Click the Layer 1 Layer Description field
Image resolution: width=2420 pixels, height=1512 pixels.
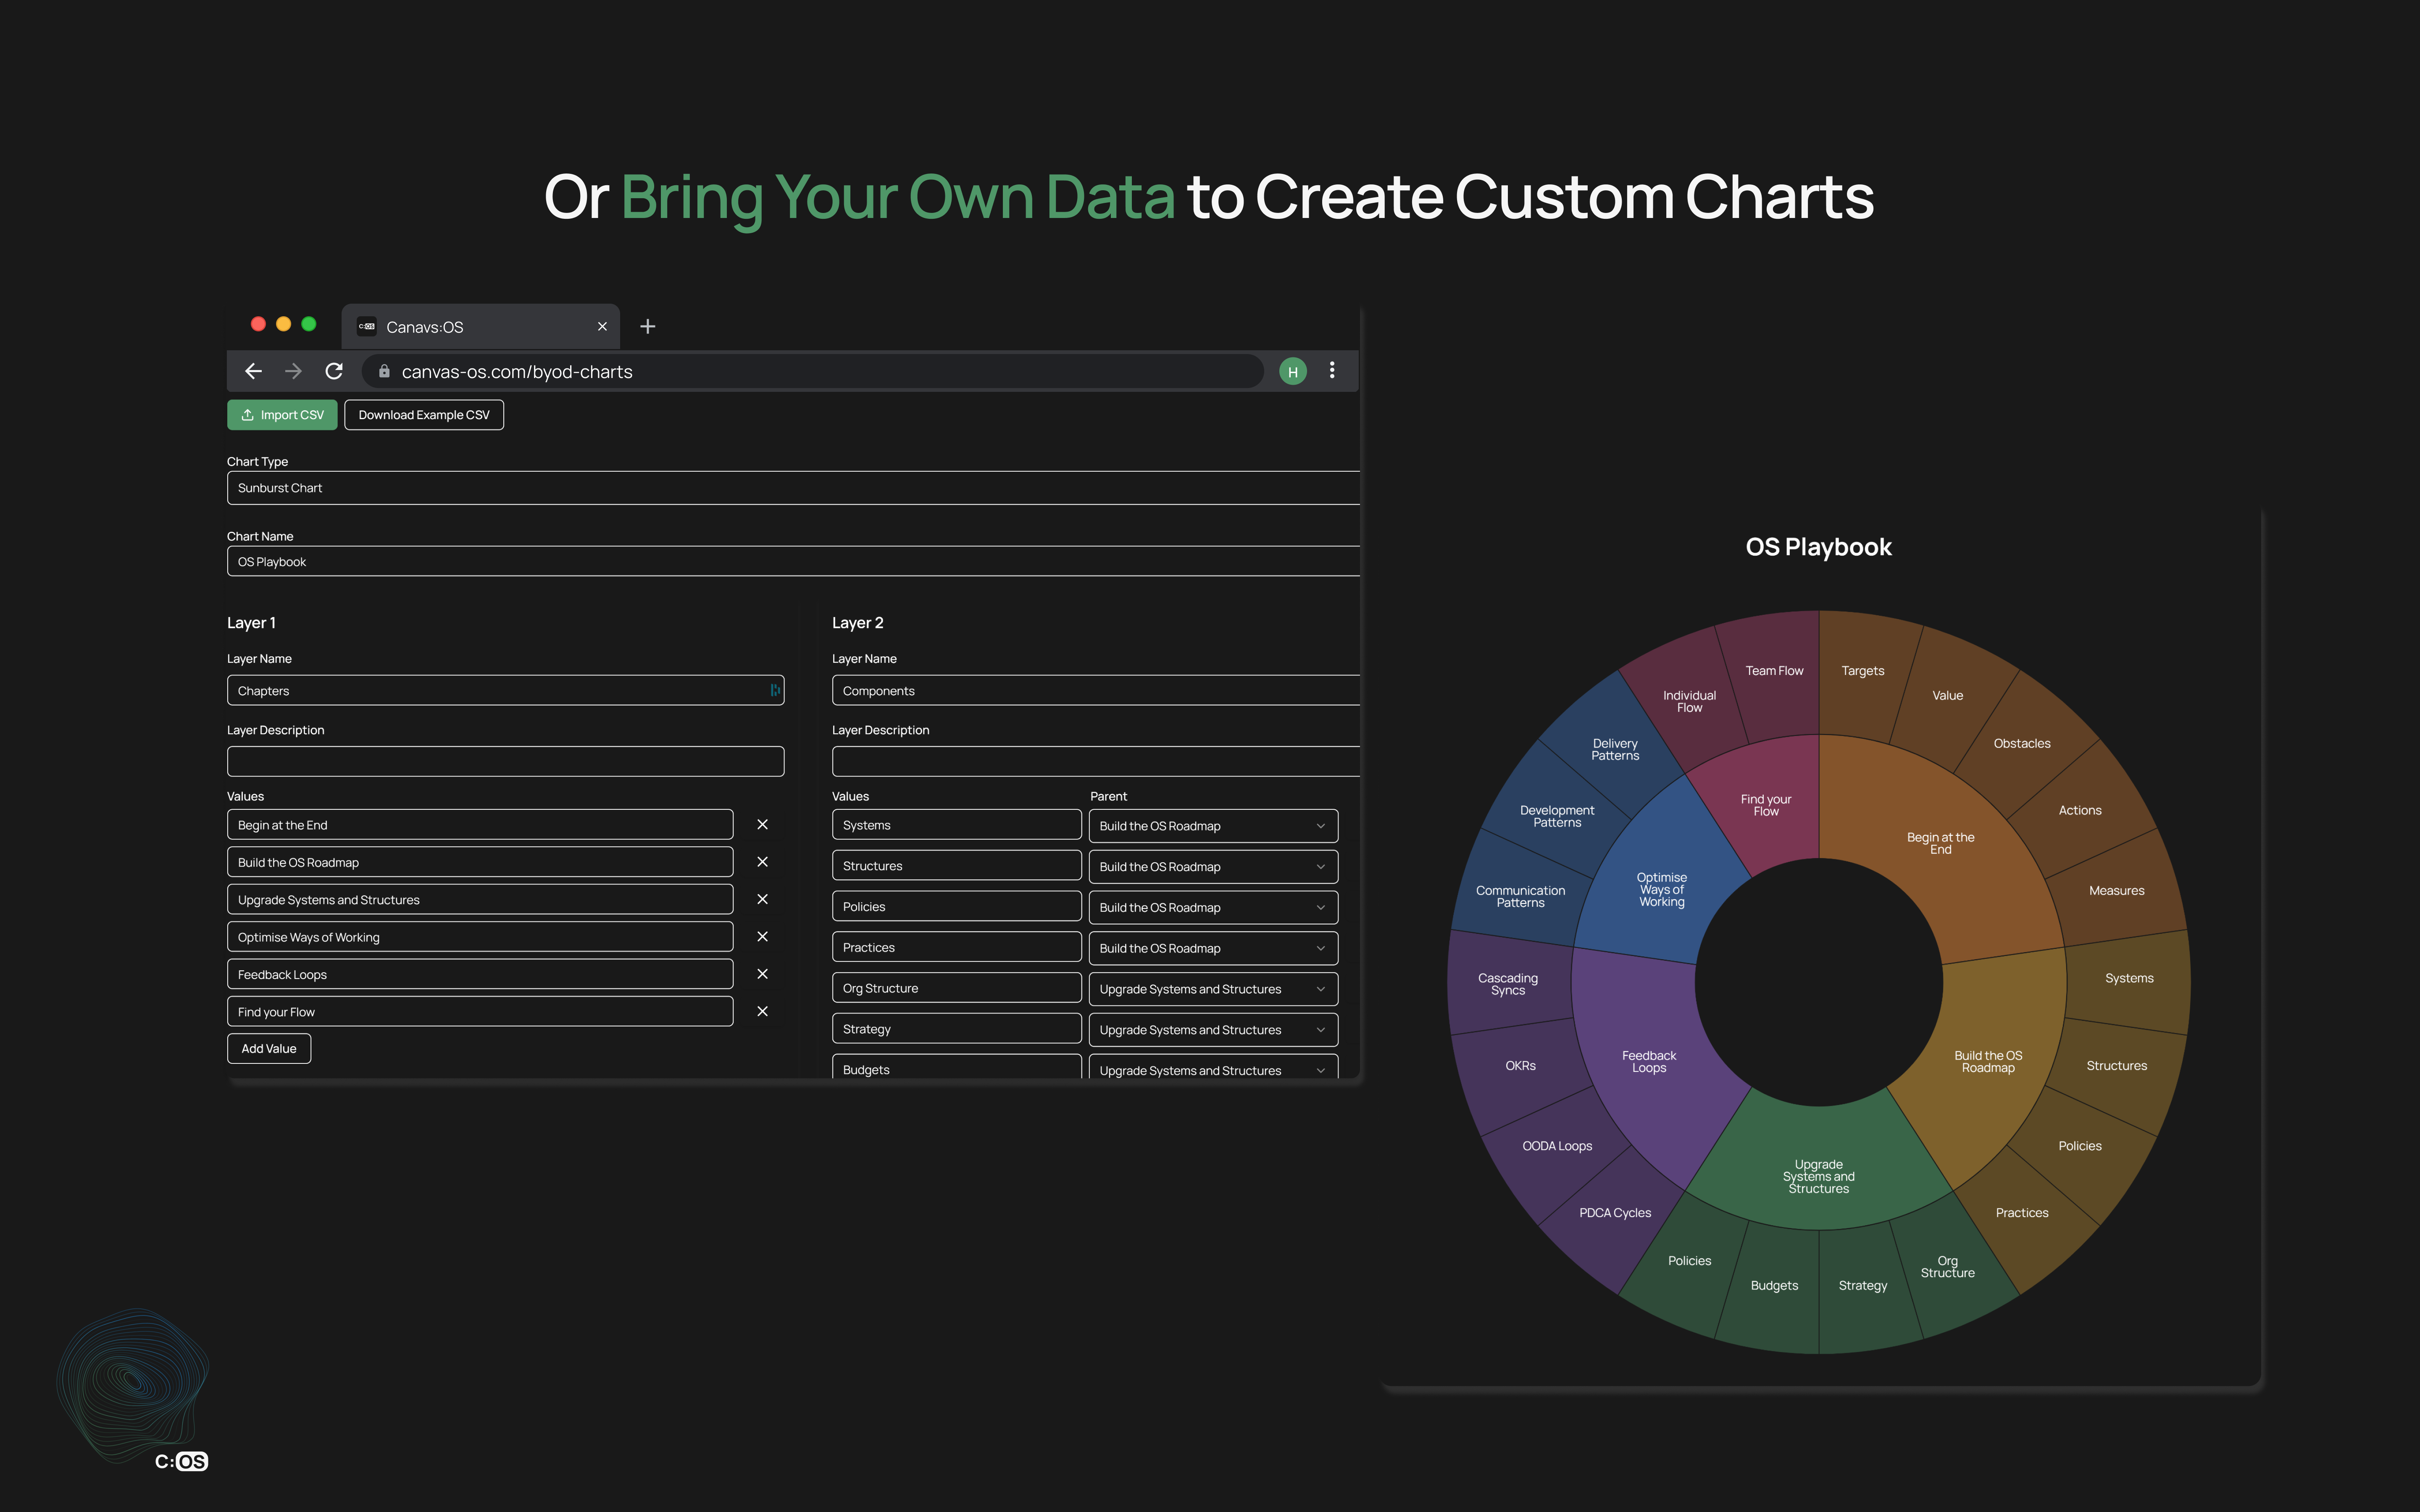tap(505, 761)
